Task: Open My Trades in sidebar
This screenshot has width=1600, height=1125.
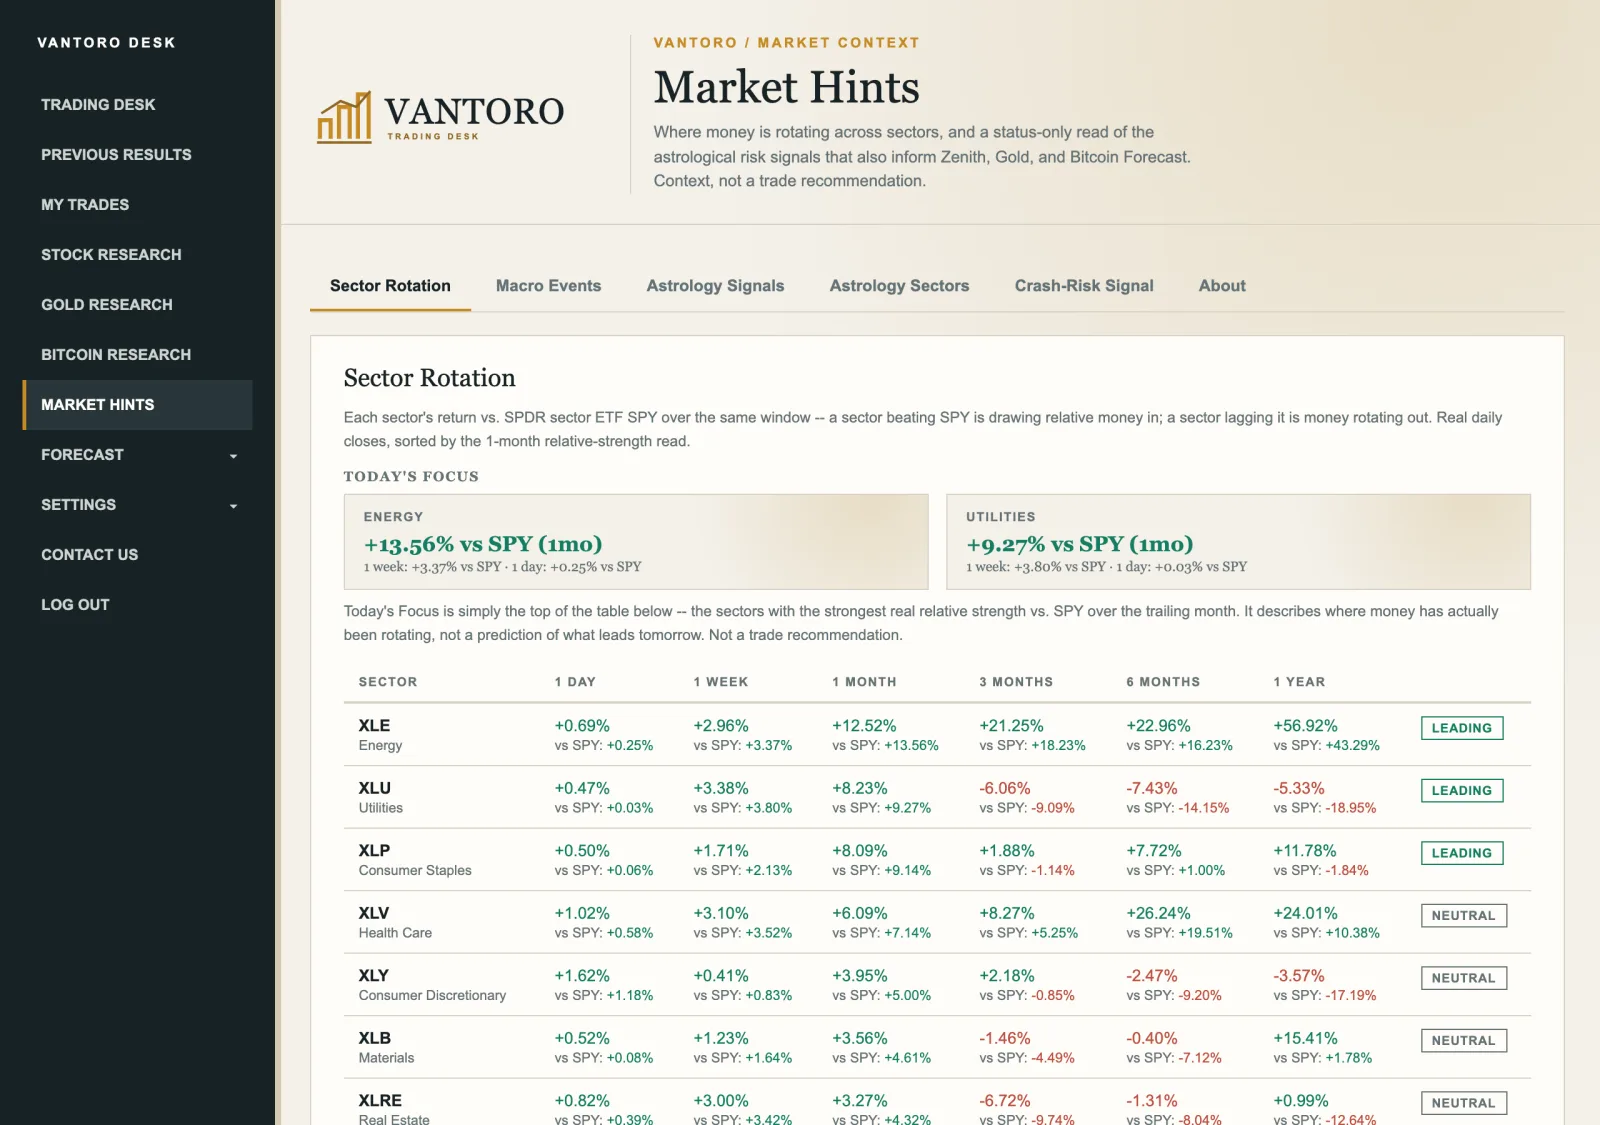Action: coord(85,205)
